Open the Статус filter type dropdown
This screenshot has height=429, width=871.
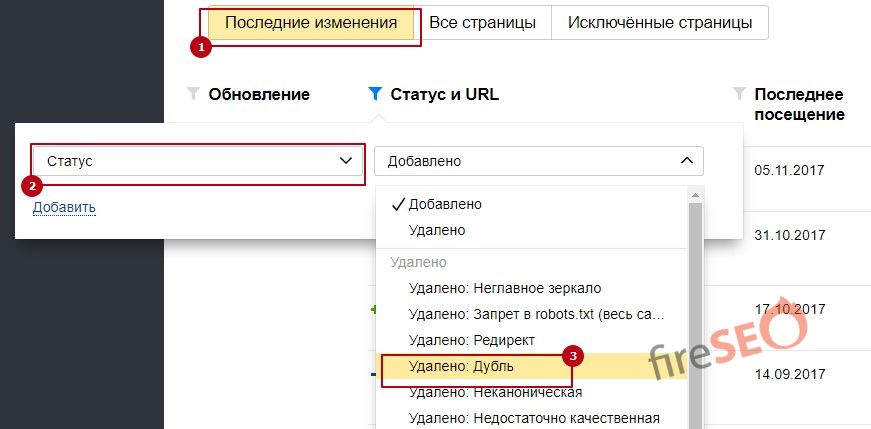198,161
